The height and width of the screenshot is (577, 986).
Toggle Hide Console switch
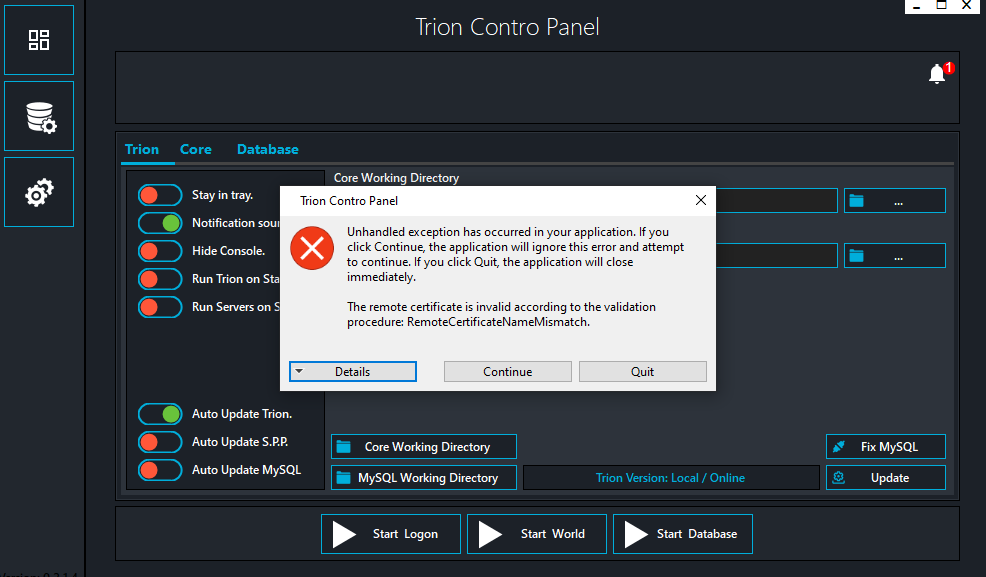tap(160, 251)
